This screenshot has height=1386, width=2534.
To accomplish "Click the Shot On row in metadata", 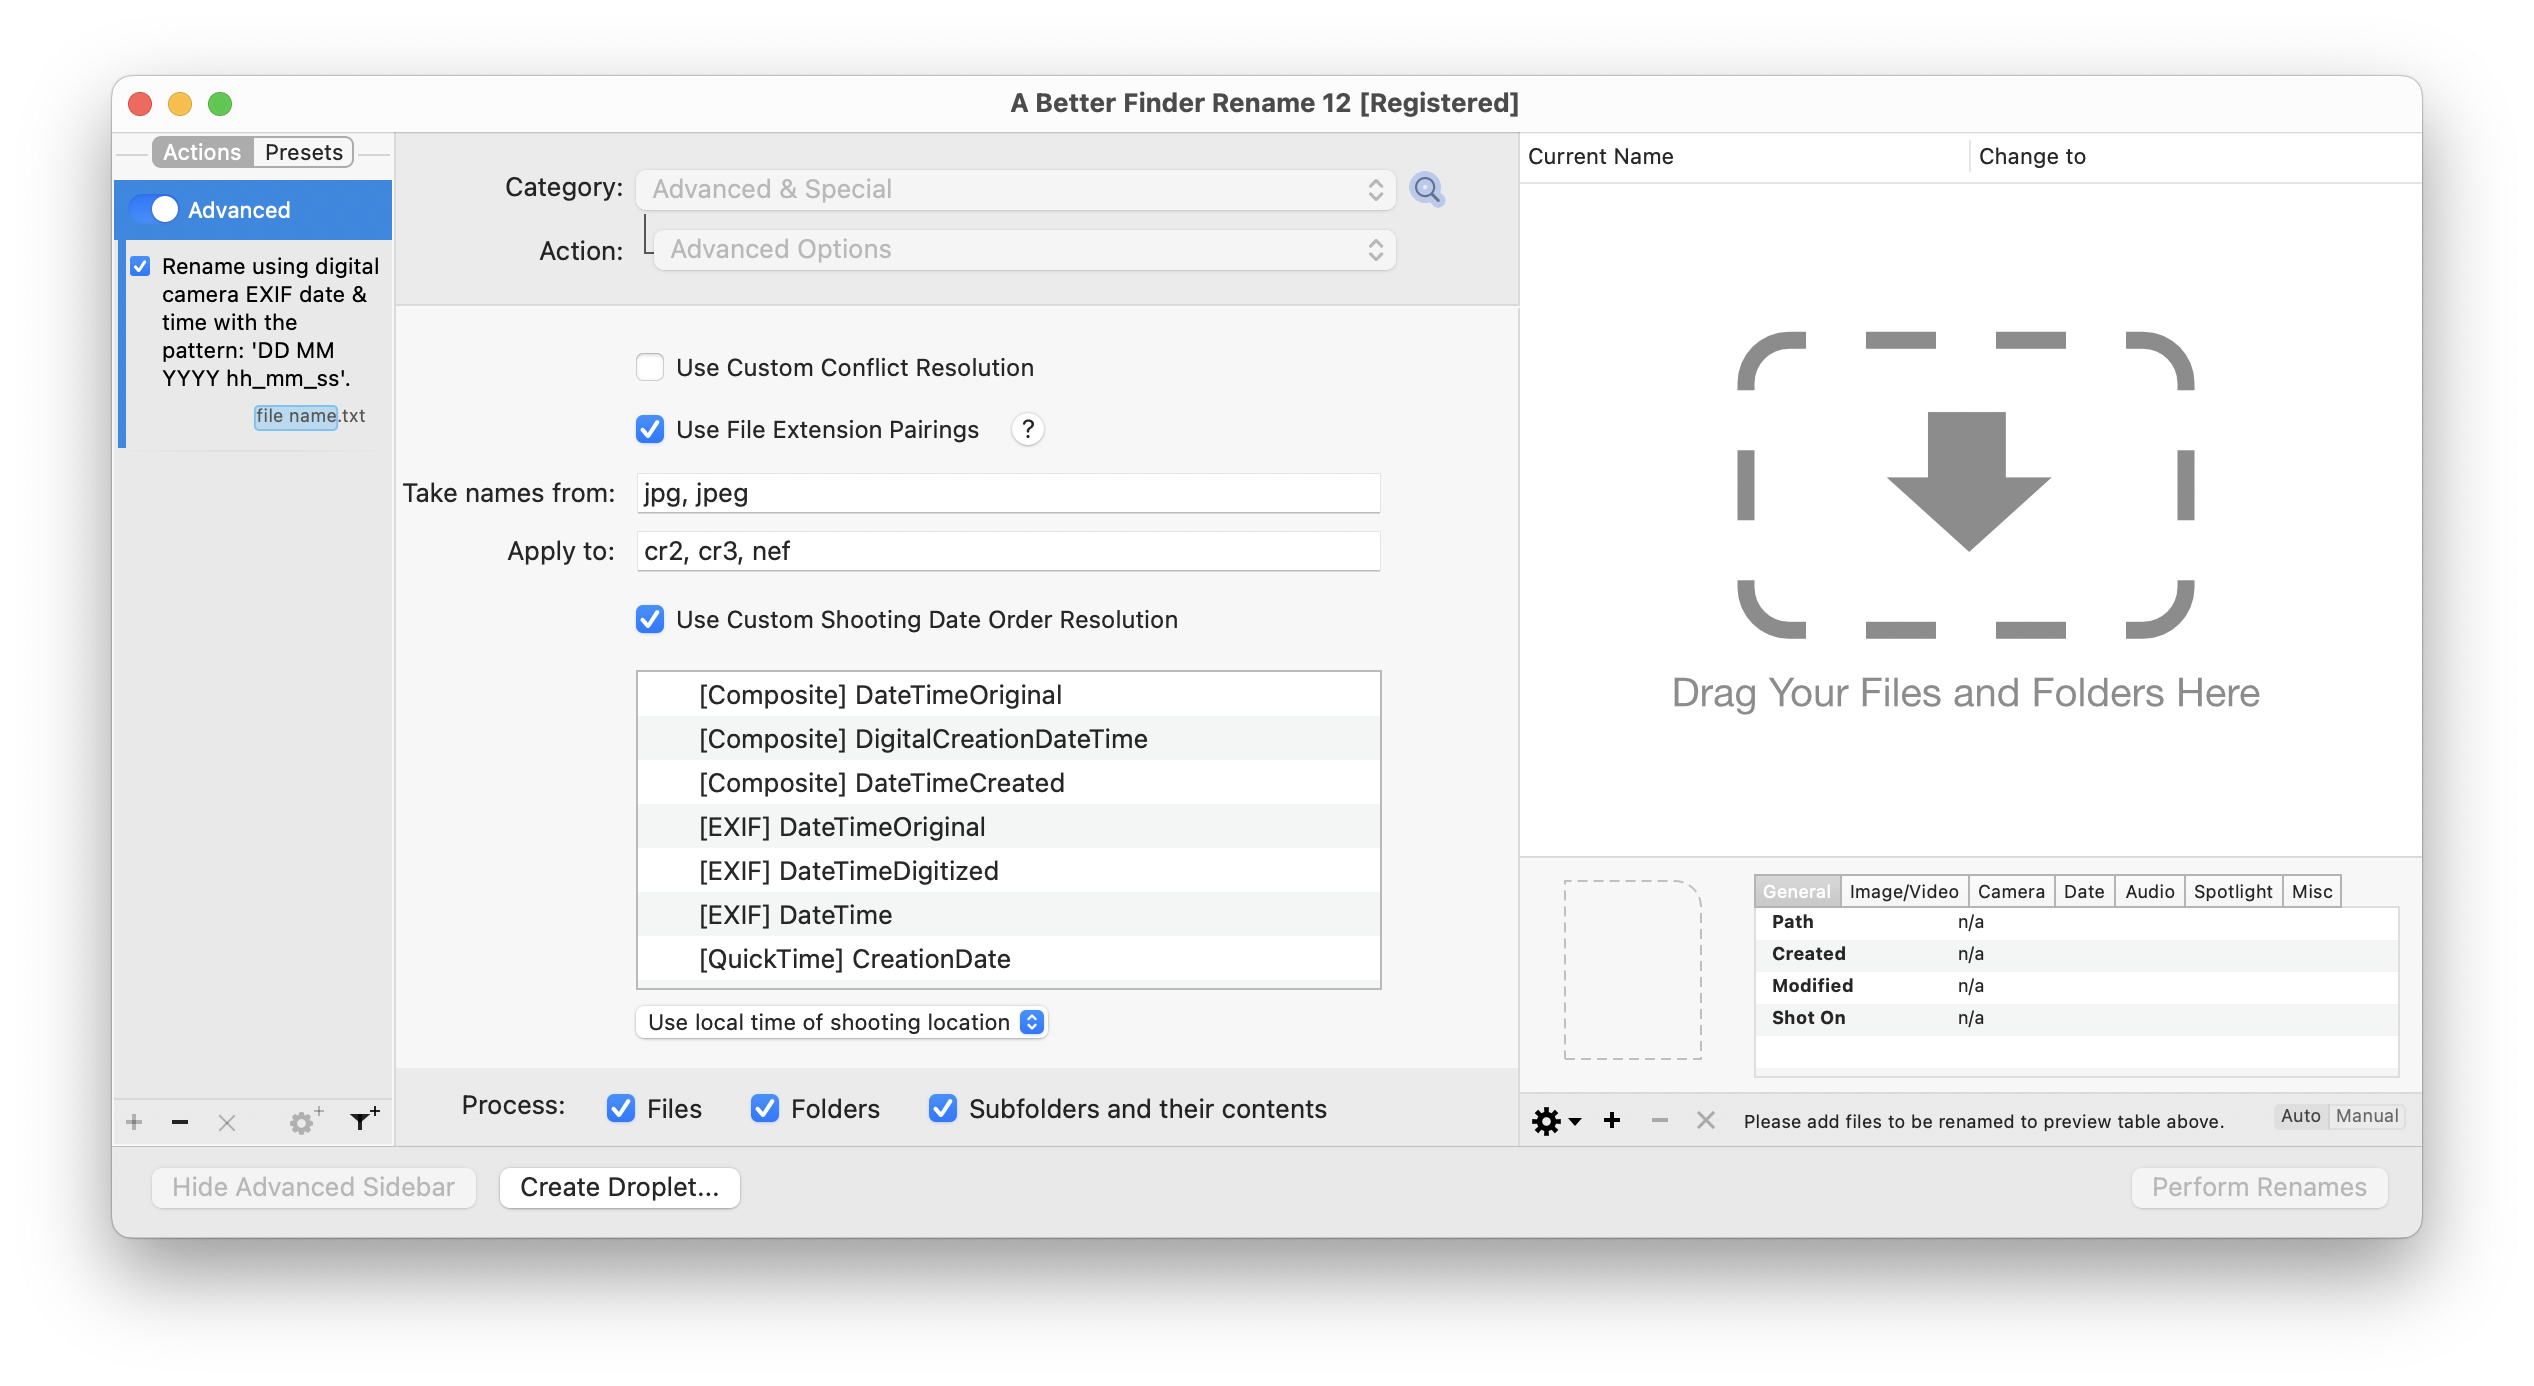I will point(2076,1018).
